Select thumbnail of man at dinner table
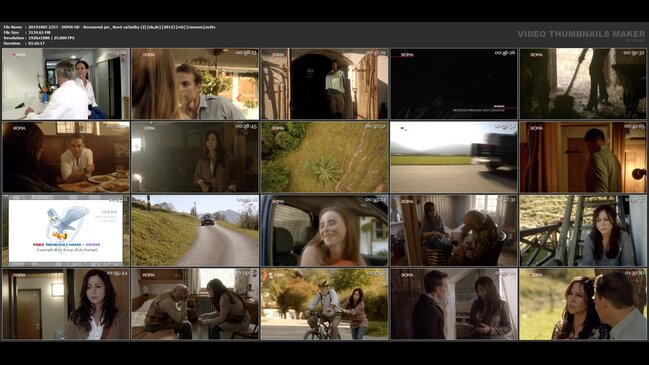Image resolution: width=649 pixels, height=365 pixels. 66,157
